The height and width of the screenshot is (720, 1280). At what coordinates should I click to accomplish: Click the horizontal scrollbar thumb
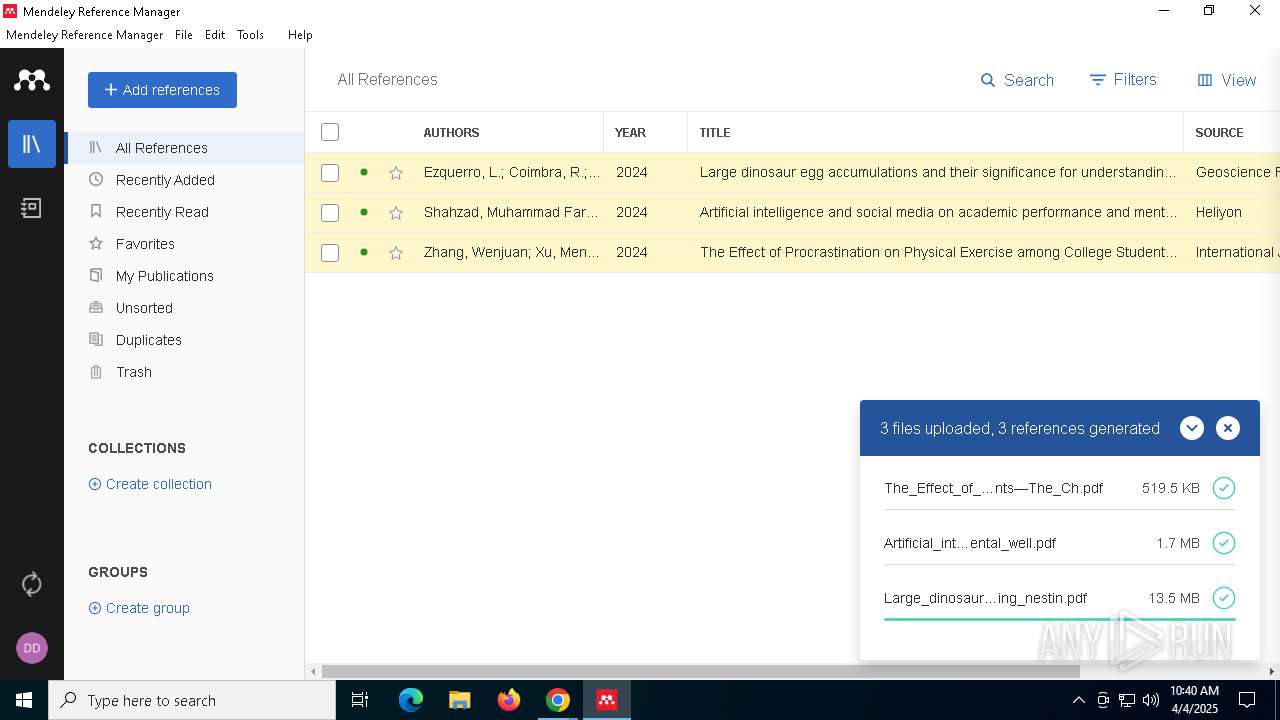click(x=700, y=671)
